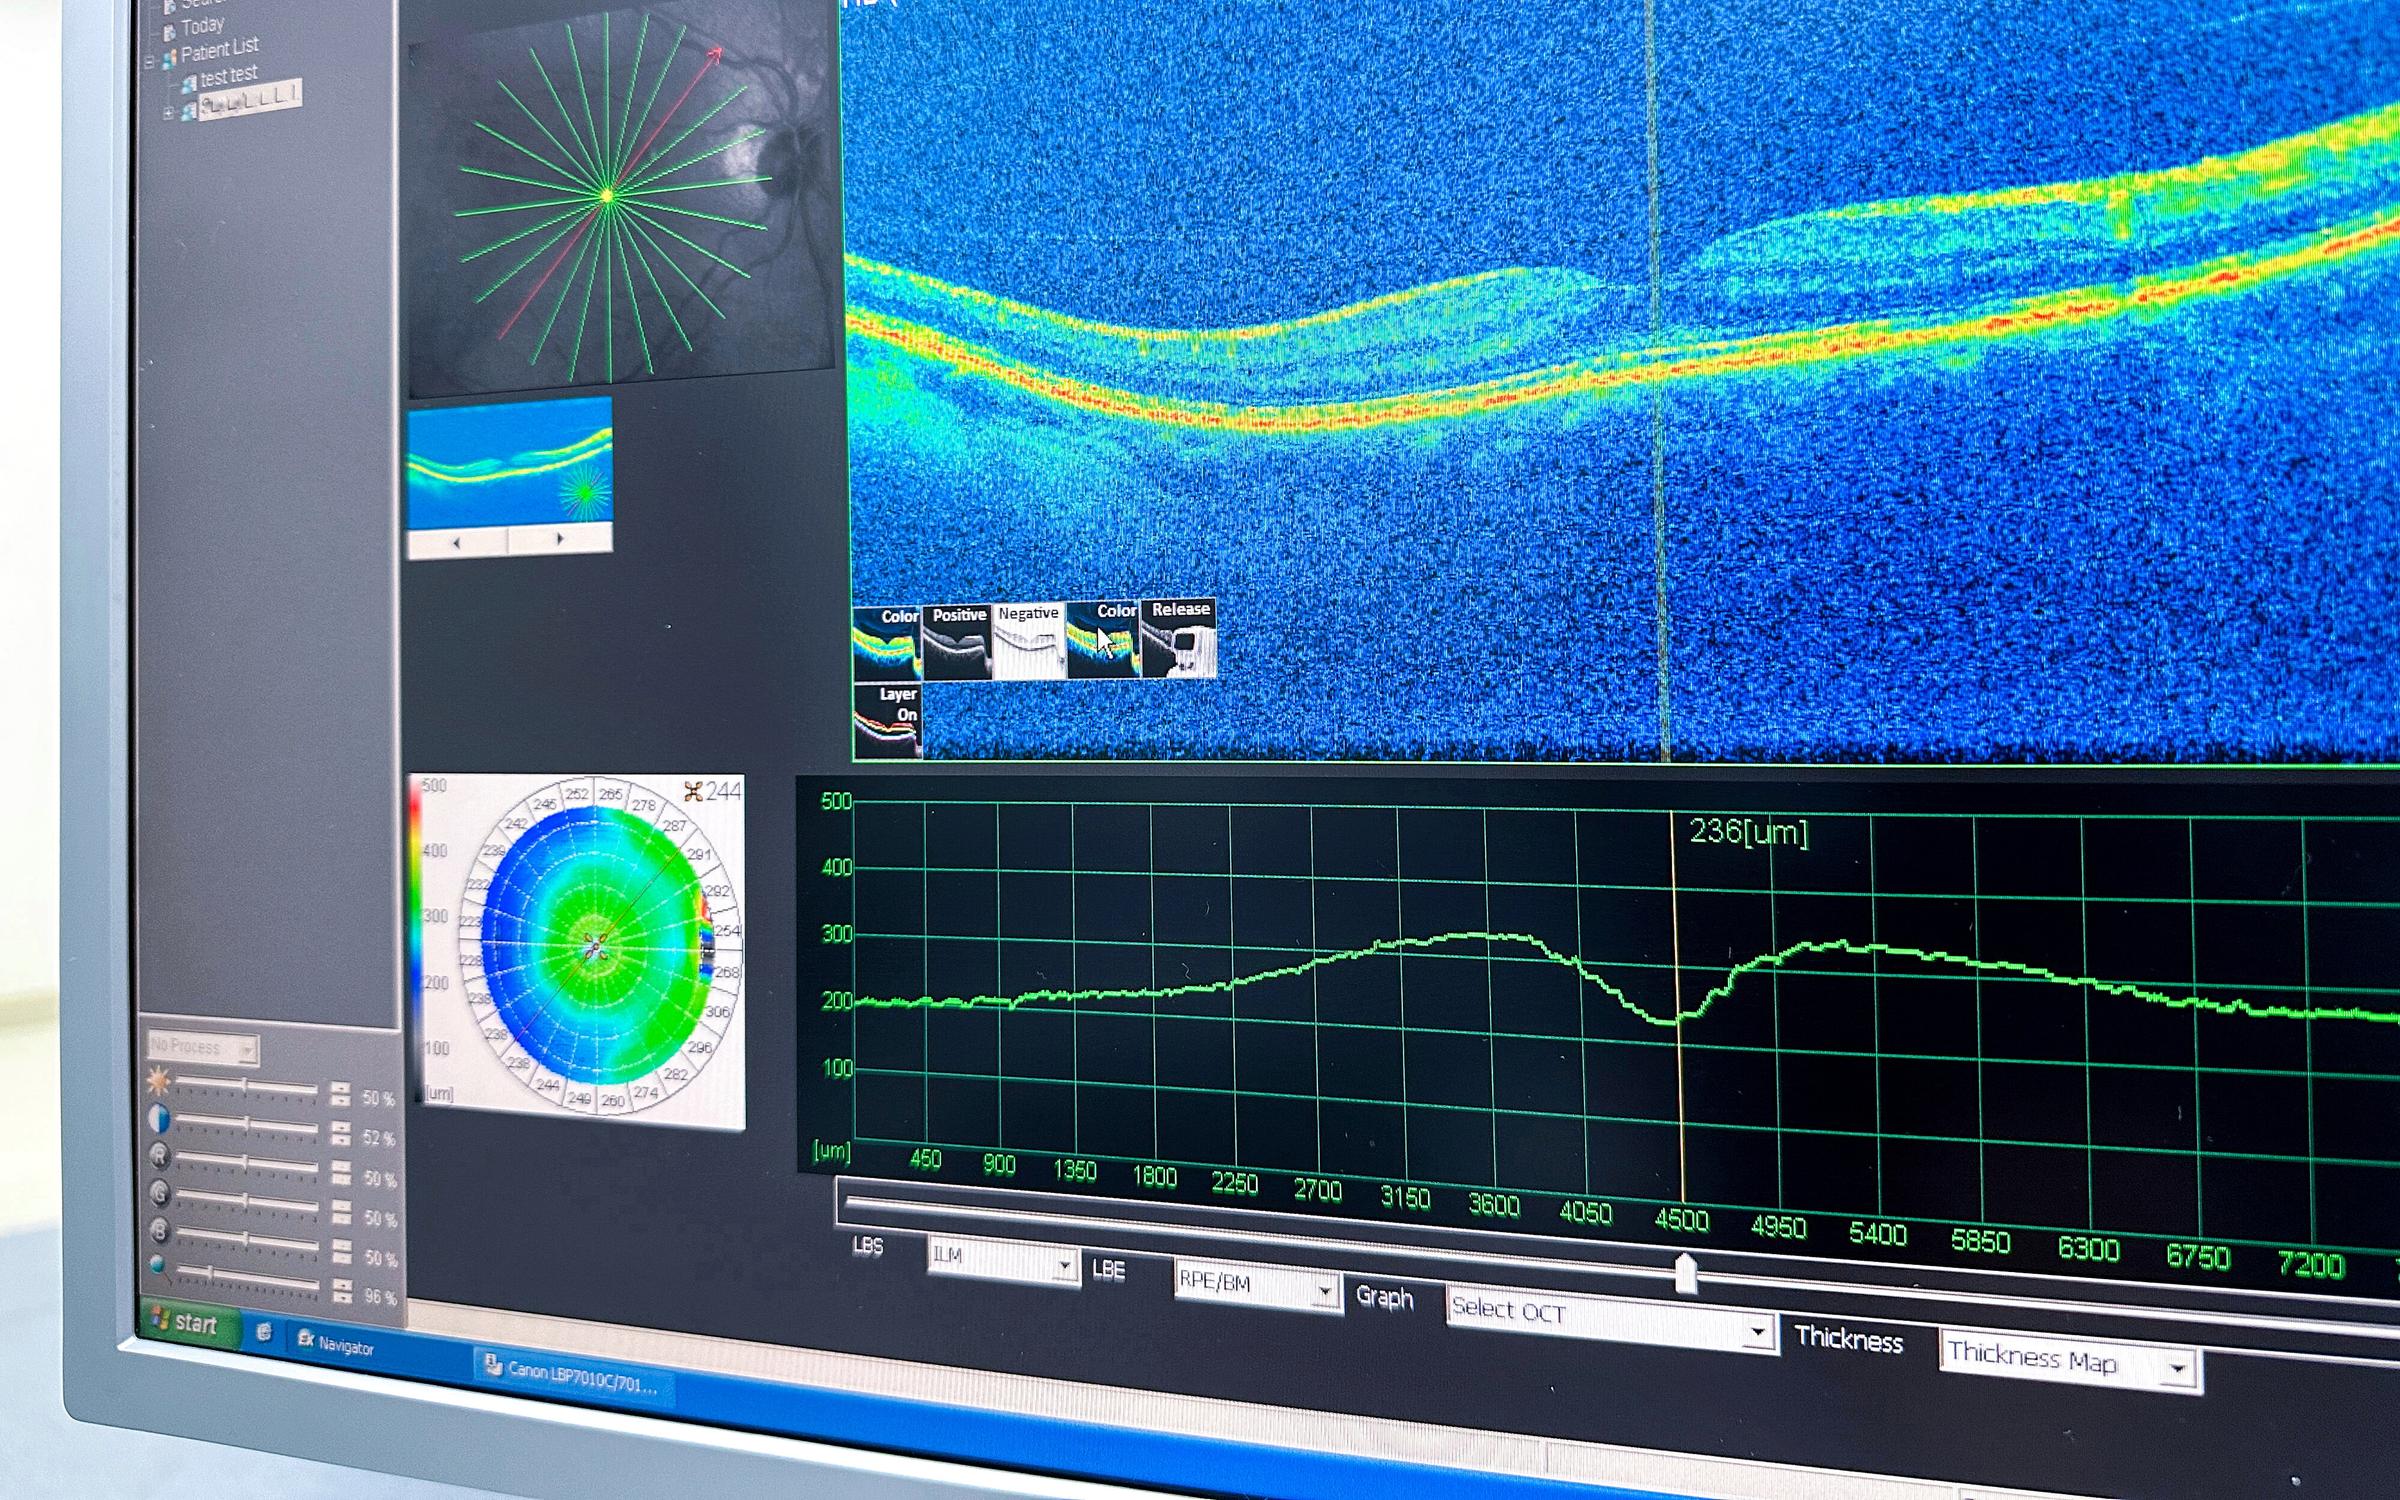Click the contrast half-circle icon

[159, 1120]
